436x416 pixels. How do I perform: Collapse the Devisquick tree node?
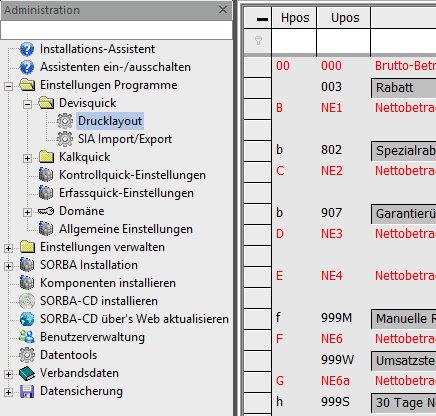click(x=28, y=105)
